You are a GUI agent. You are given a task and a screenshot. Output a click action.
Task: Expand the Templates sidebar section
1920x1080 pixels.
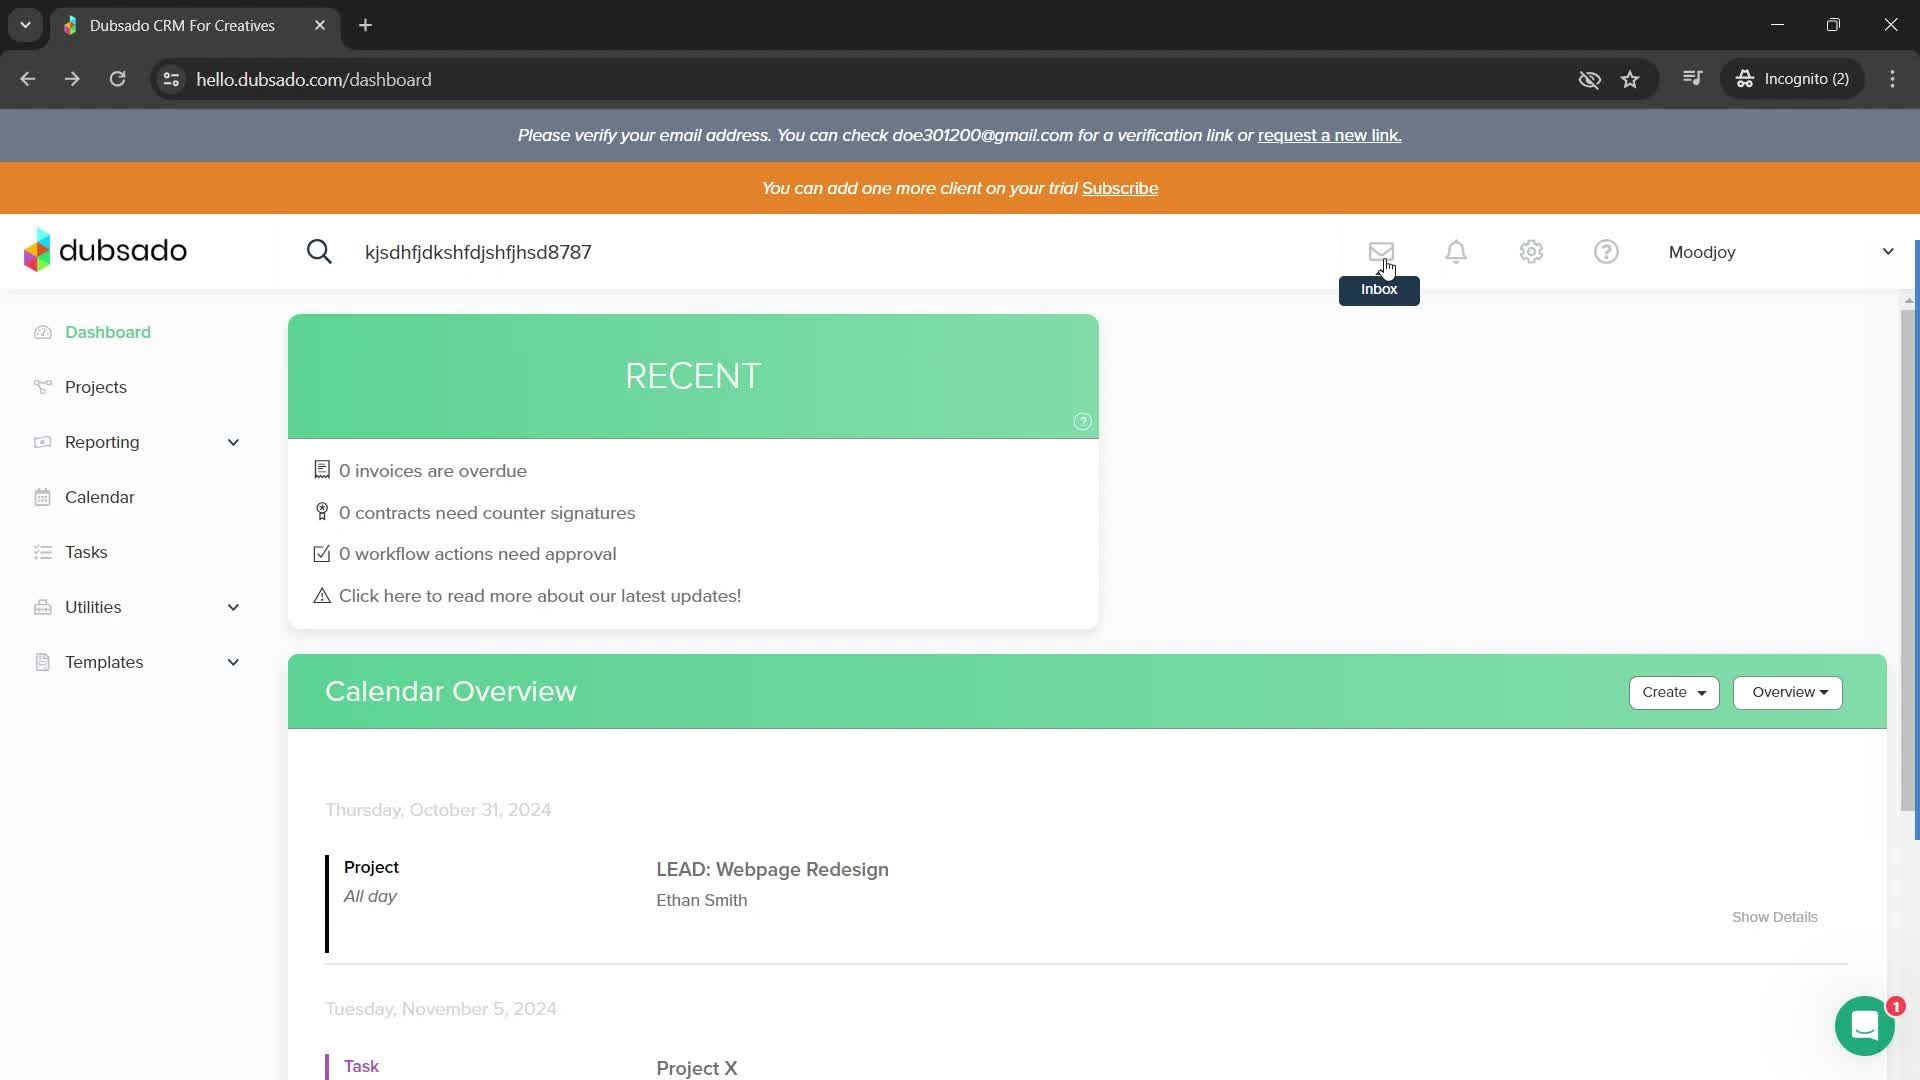click(233, 662)
